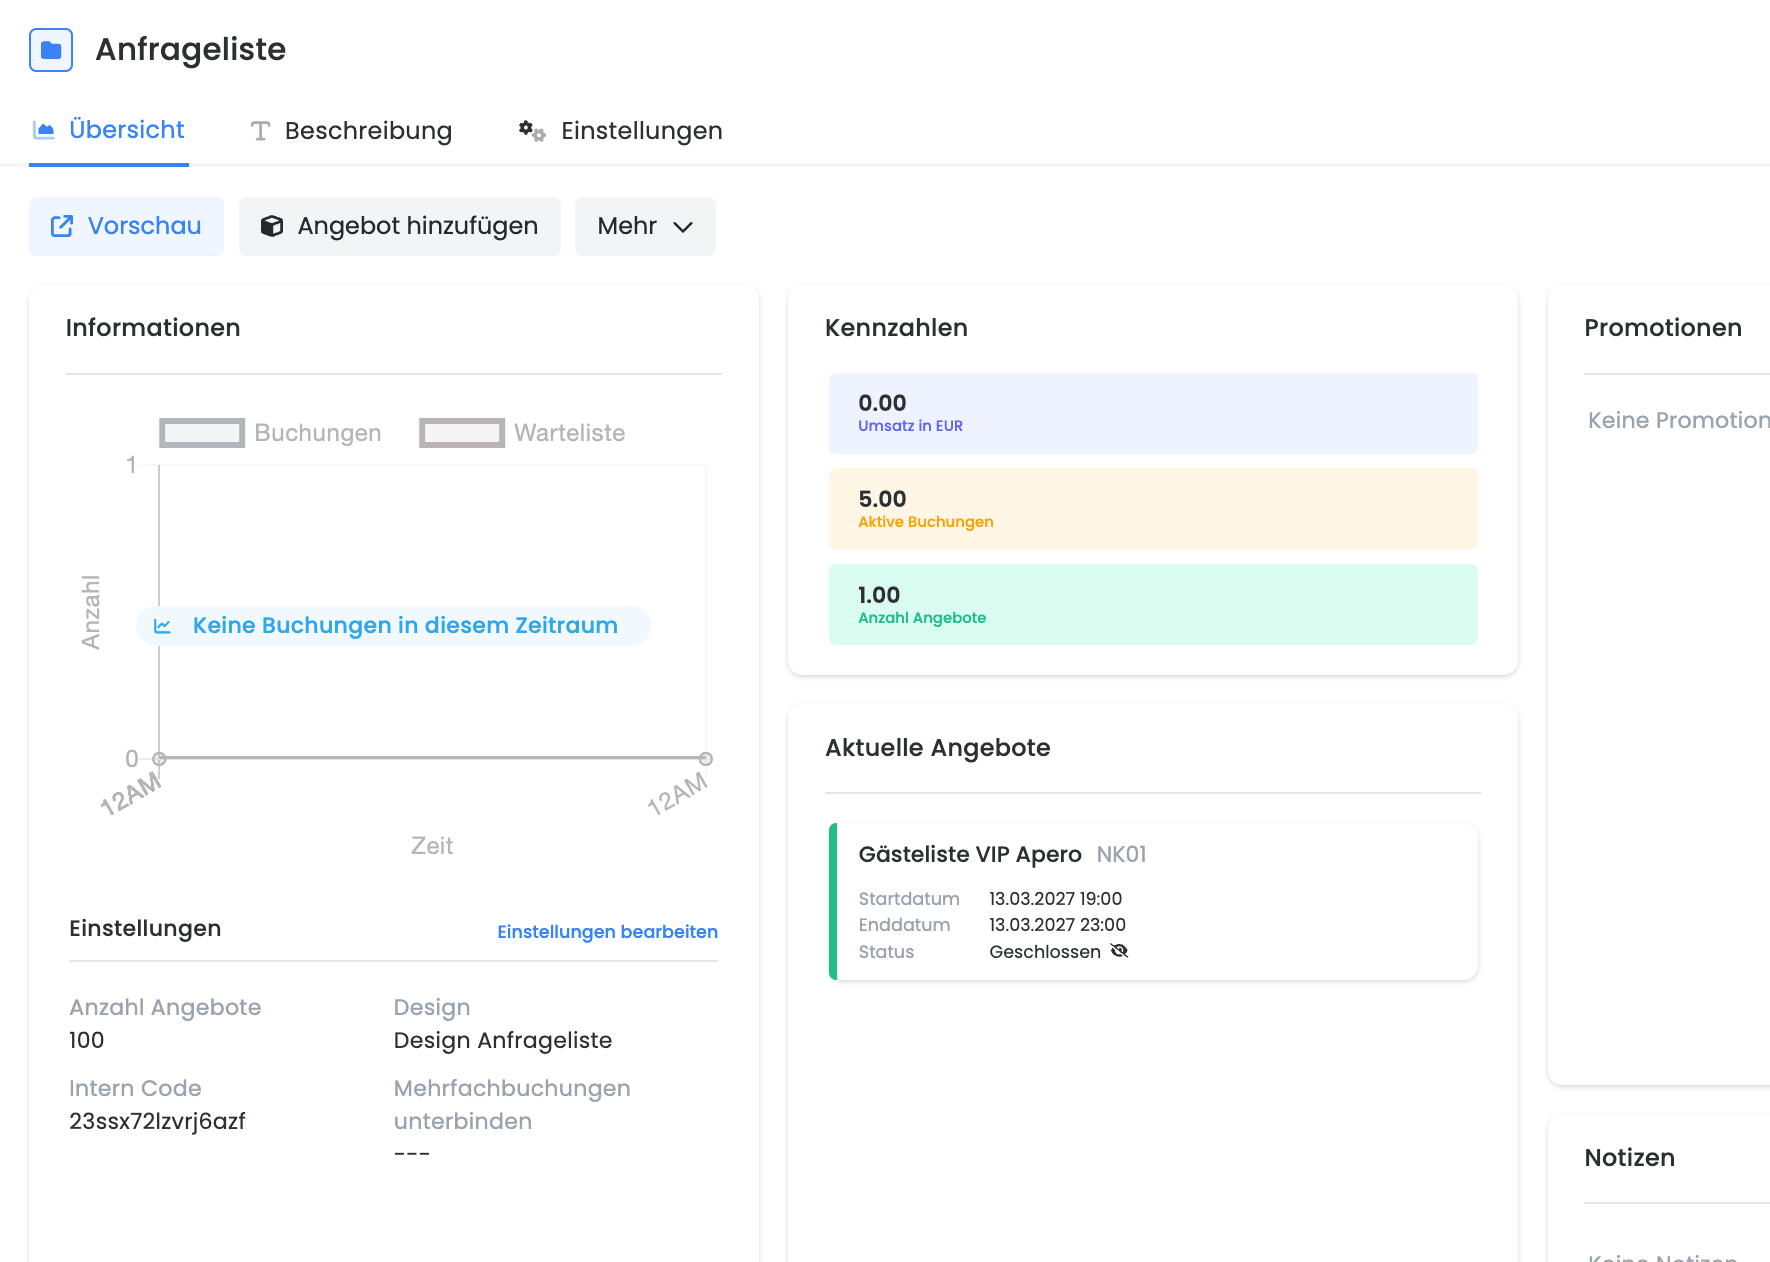Click the external-link icon in Vorschau

pyautogui.click(x=62, y=226)
